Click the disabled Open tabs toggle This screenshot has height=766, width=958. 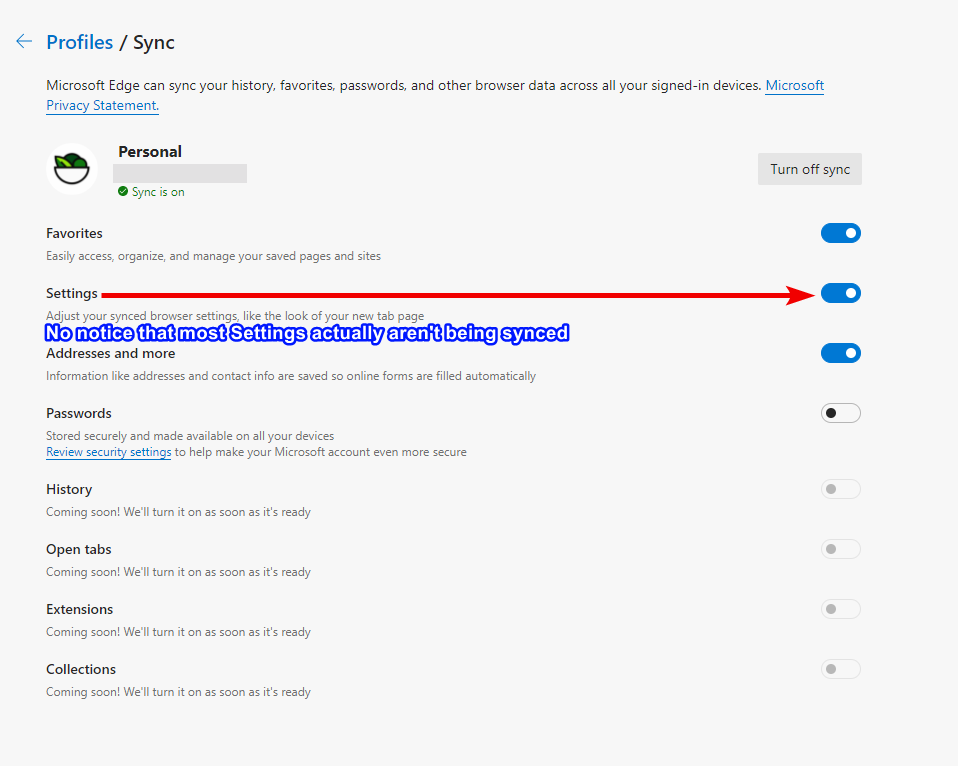[840, 549]
